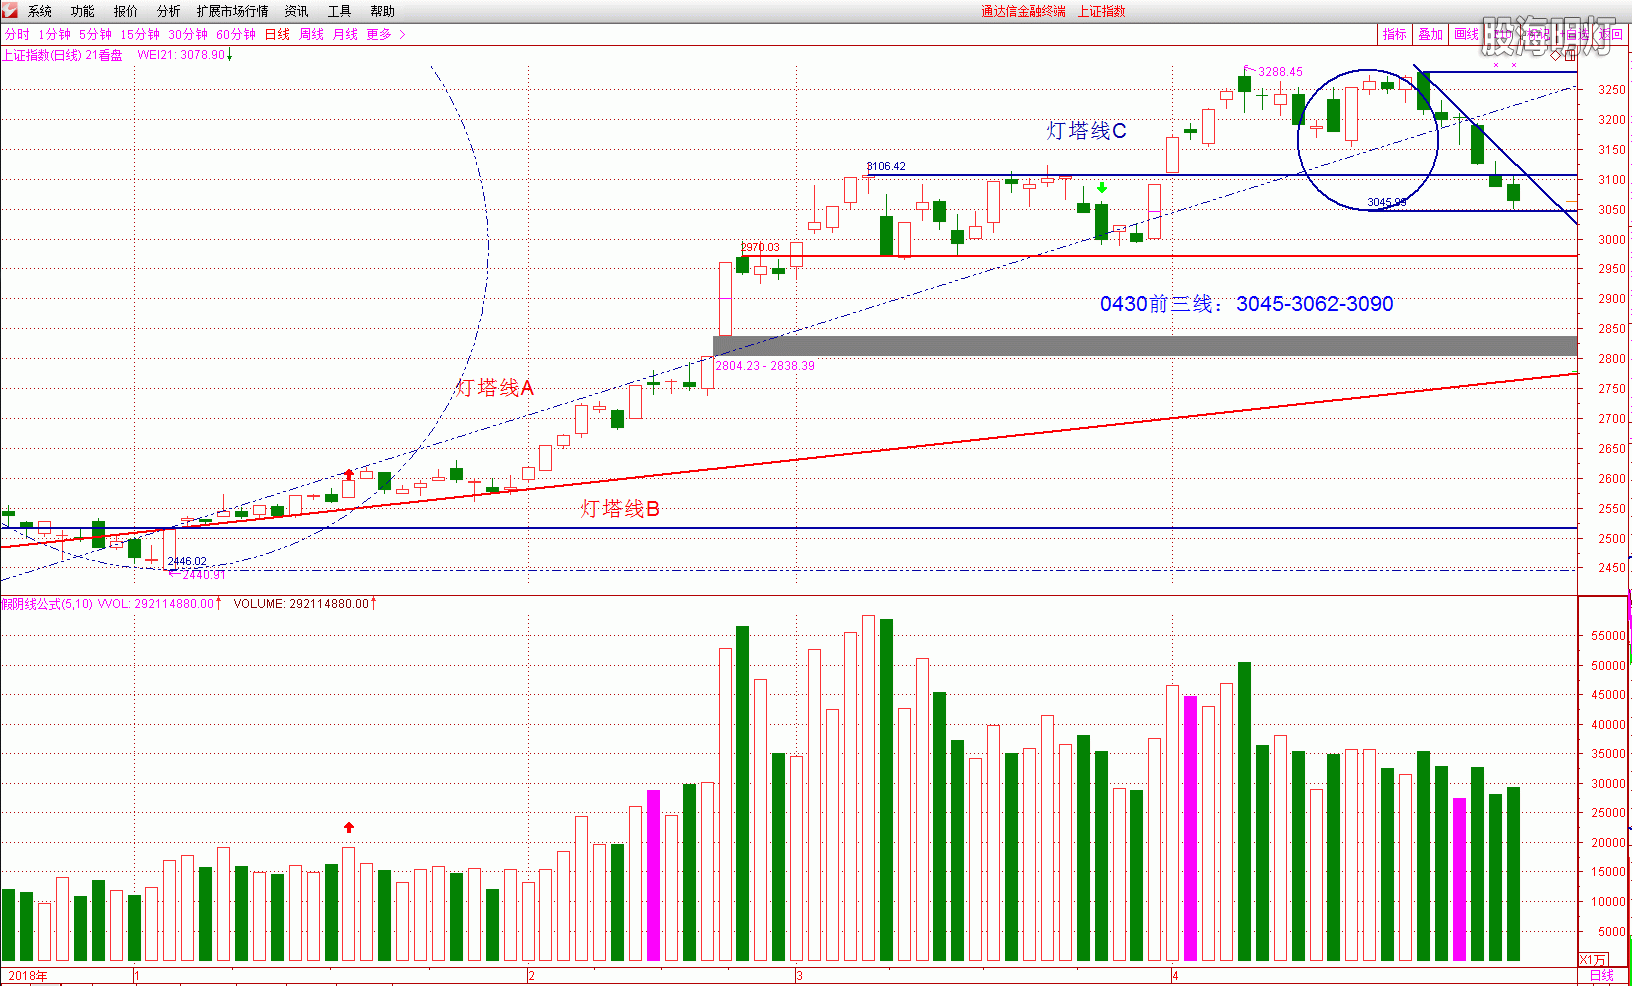1632x986 pixels.
Task: Open the 功能 menu
Action: 83,11
